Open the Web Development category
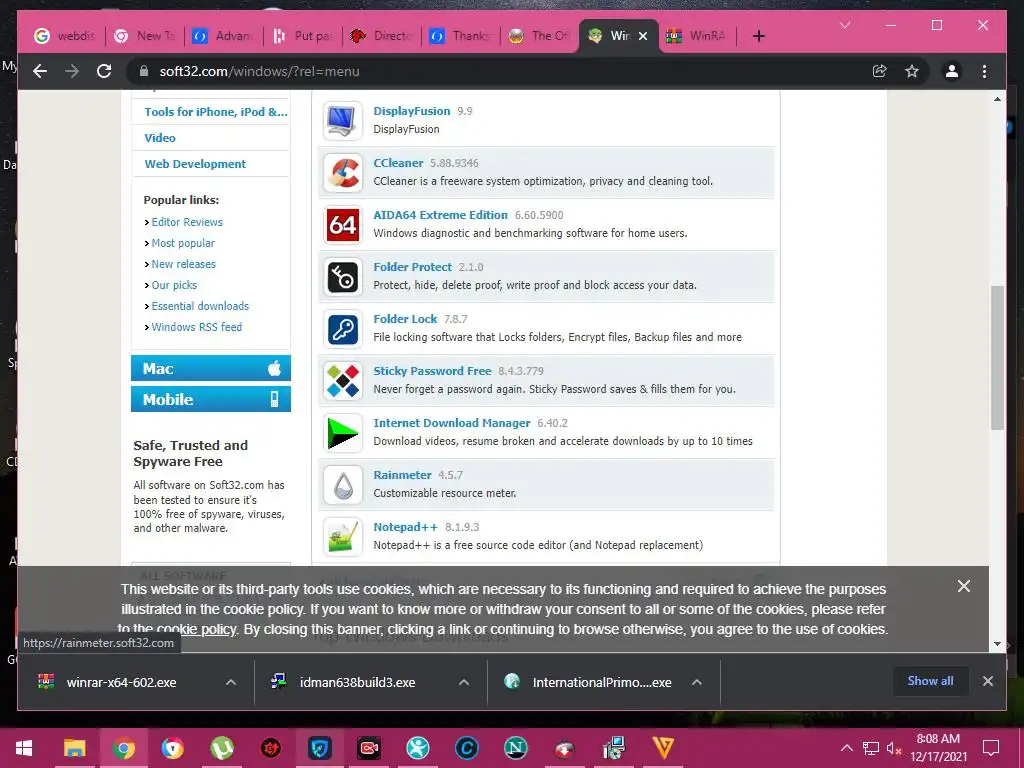 195,164
